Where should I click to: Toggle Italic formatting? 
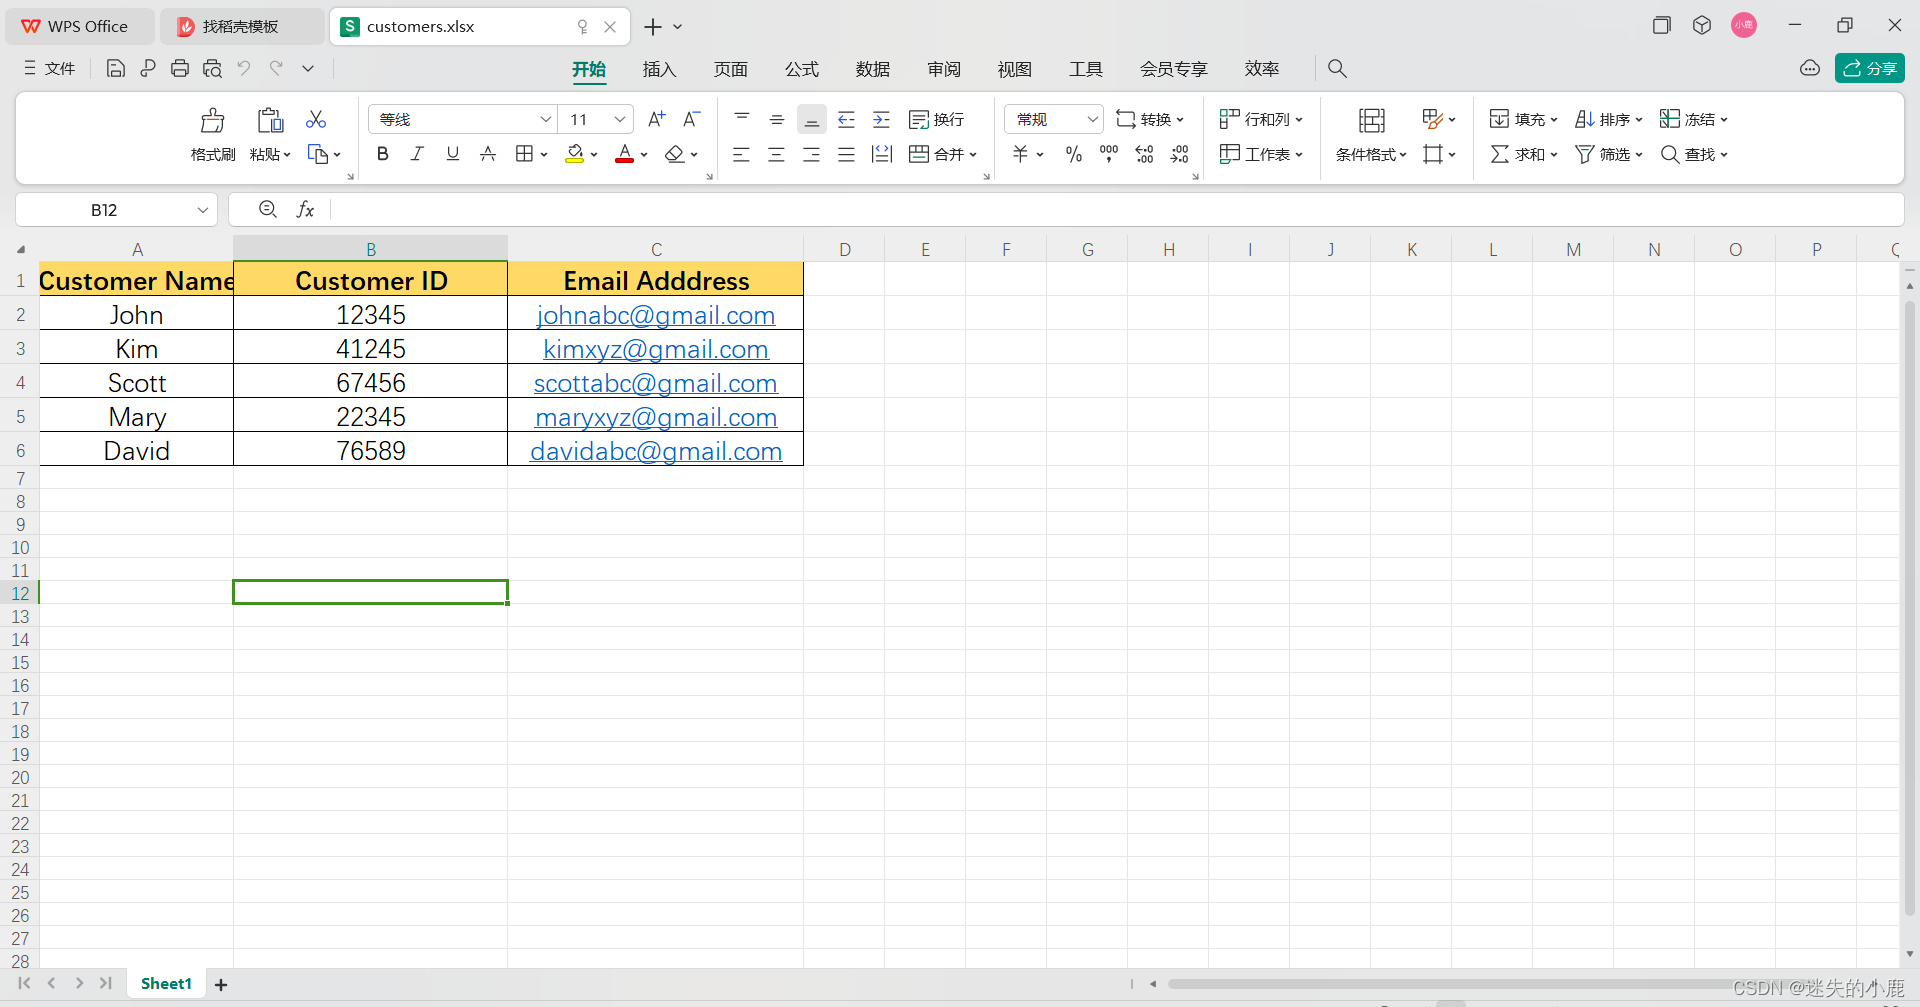tap(417, 154)
